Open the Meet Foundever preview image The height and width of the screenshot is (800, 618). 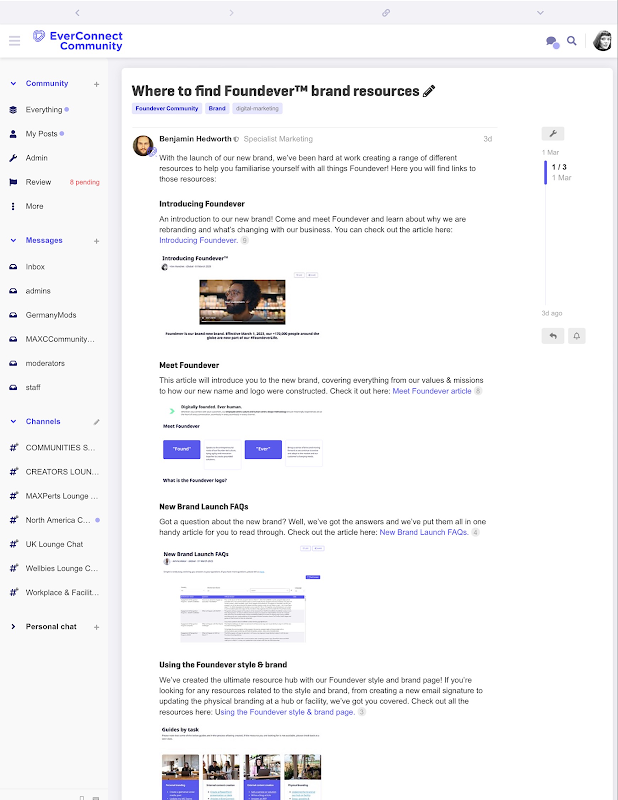click(x=242, y=443)
